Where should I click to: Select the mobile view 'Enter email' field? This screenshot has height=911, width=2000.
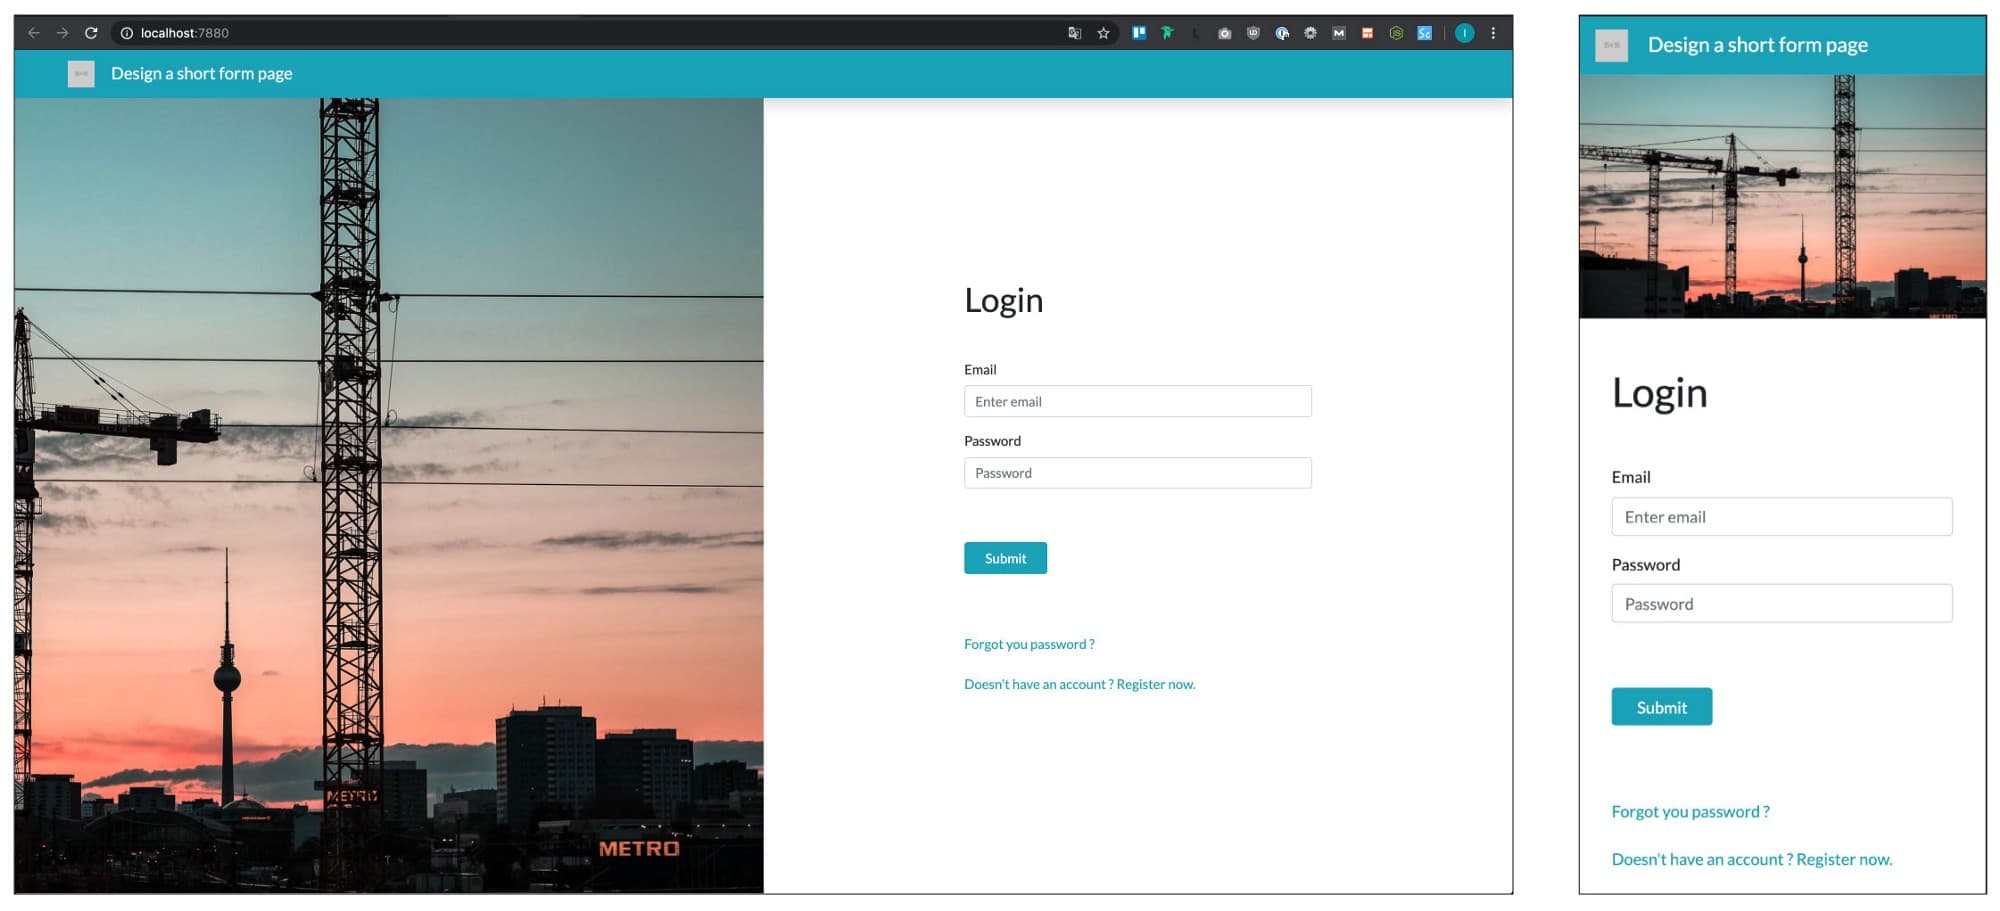click(1781, 517)
